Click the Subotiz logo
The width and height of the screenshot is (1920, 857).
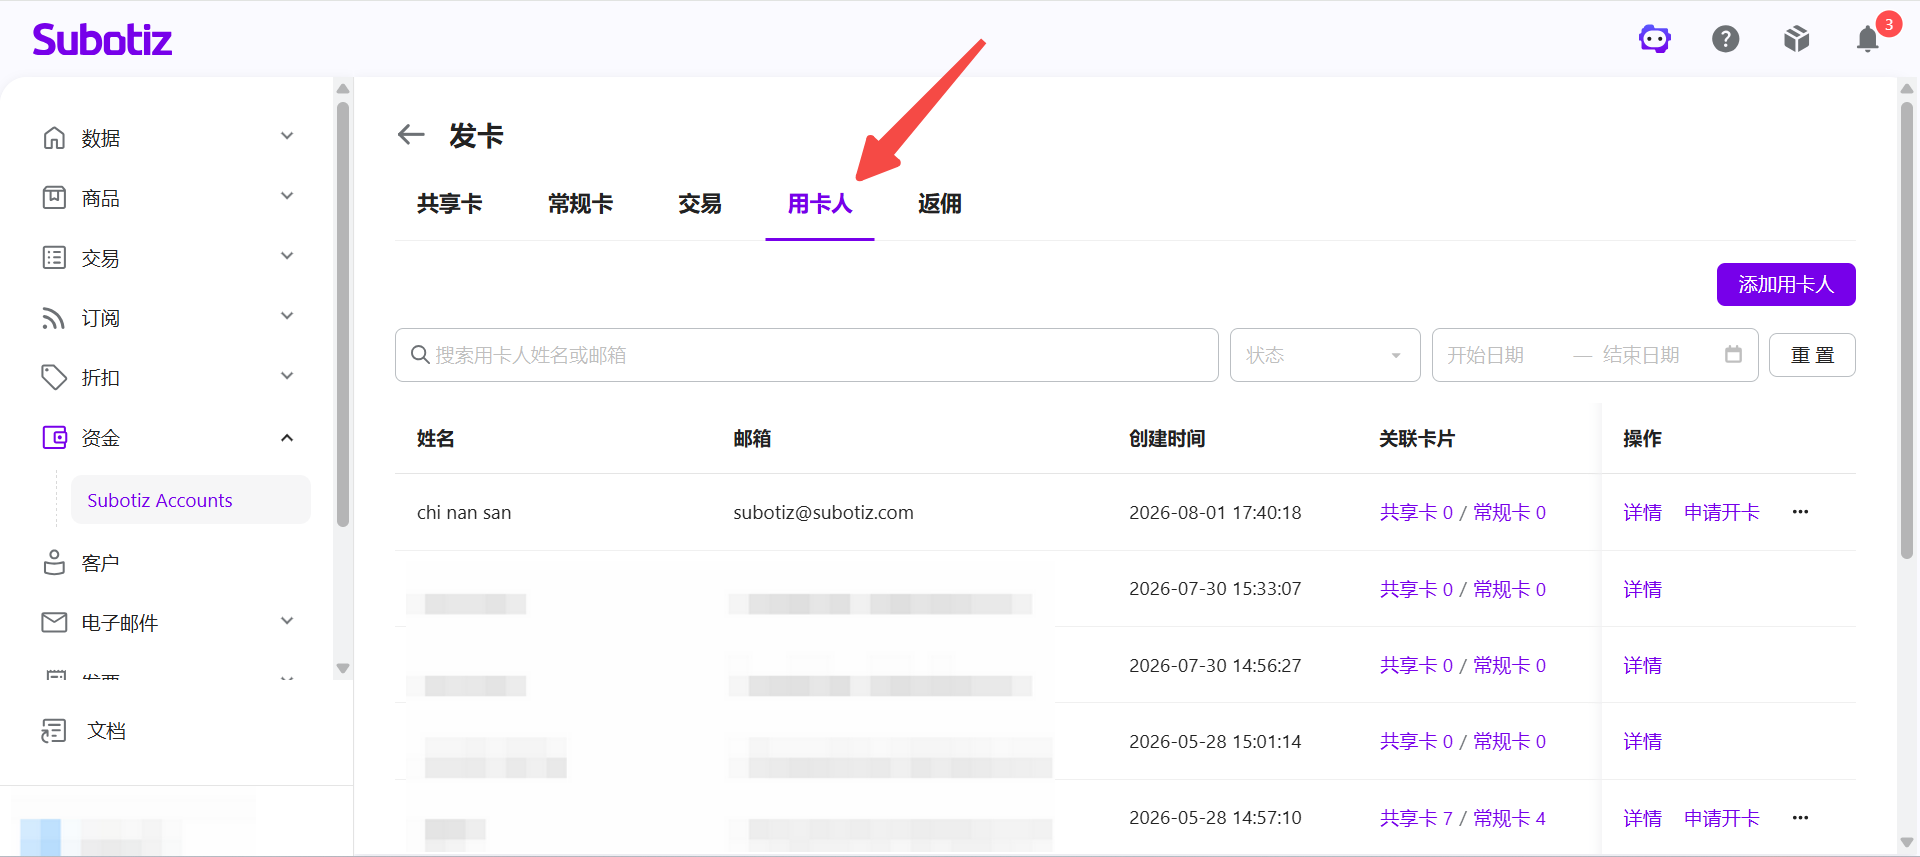tap(102, 39)
